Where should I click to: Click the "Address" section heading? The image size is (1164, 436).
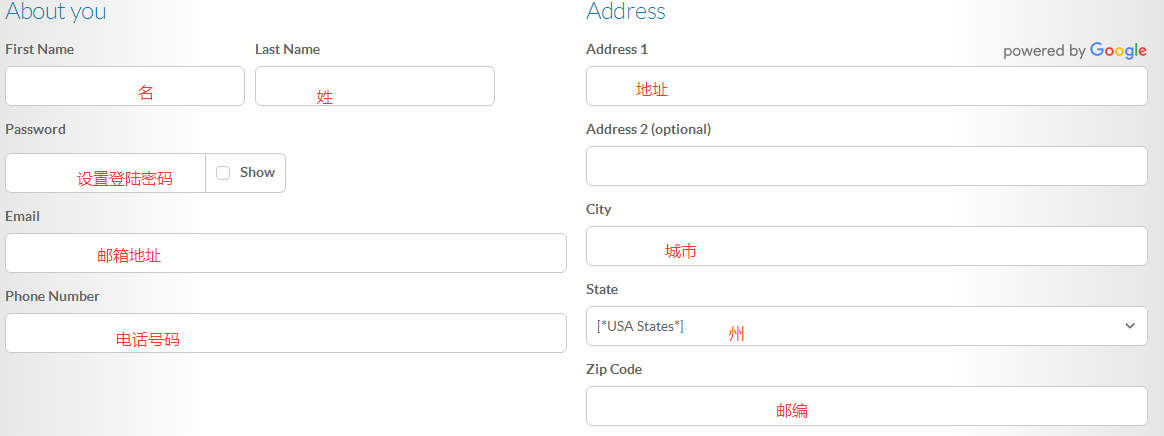click(626, 12)
